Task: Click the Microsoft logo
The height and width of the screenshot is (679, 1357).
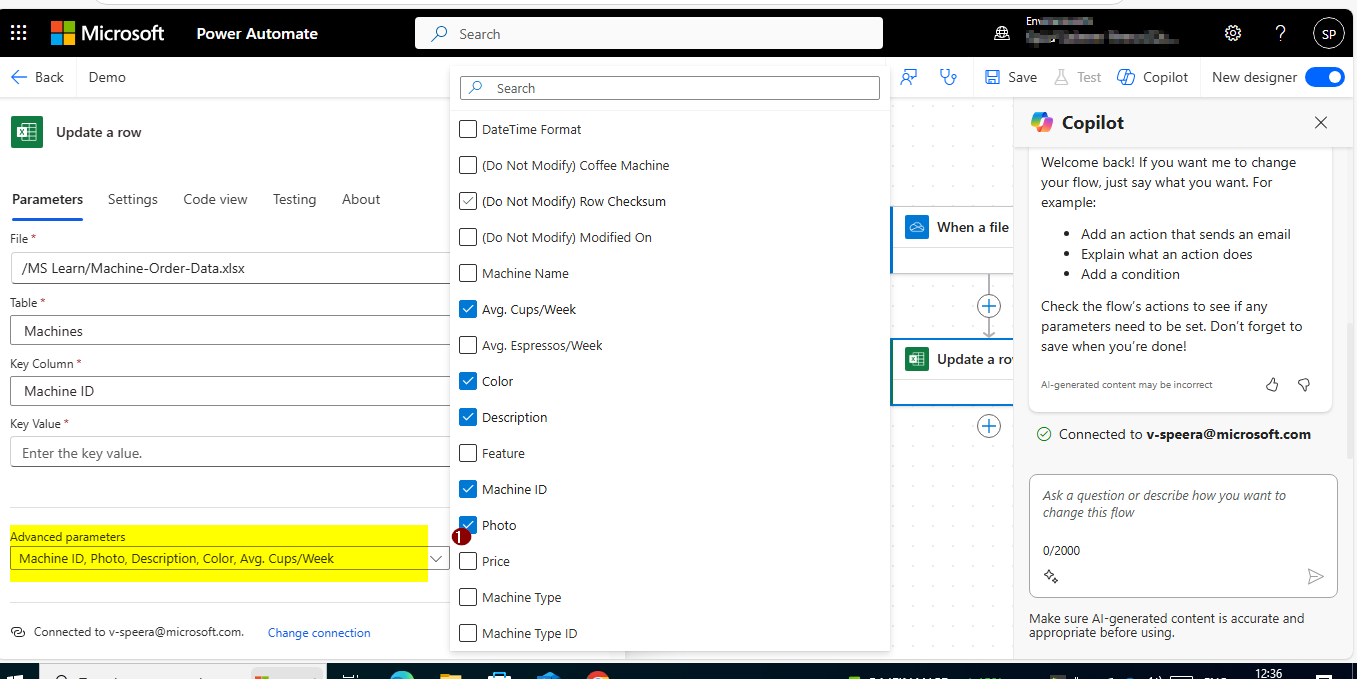Action: (108, 33)
